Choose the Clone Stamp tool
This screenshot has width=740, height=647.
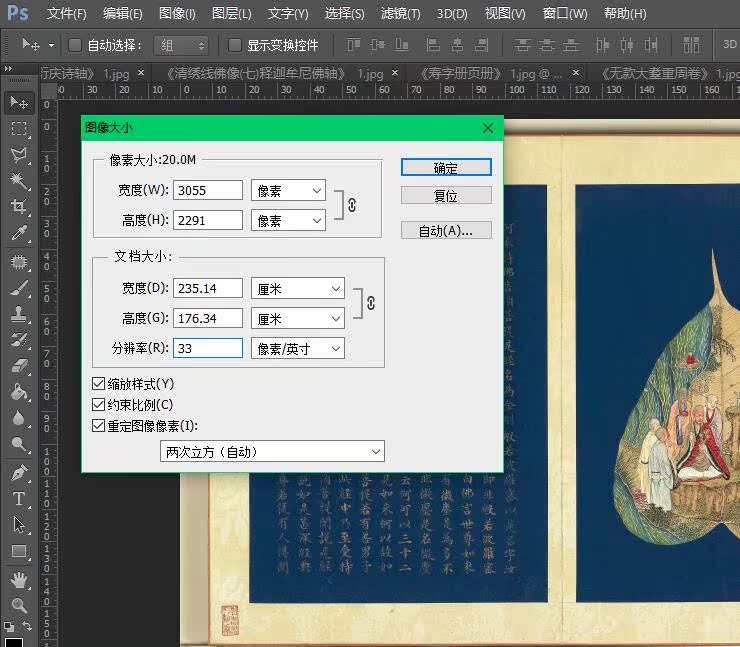click(x=19, y=313)
